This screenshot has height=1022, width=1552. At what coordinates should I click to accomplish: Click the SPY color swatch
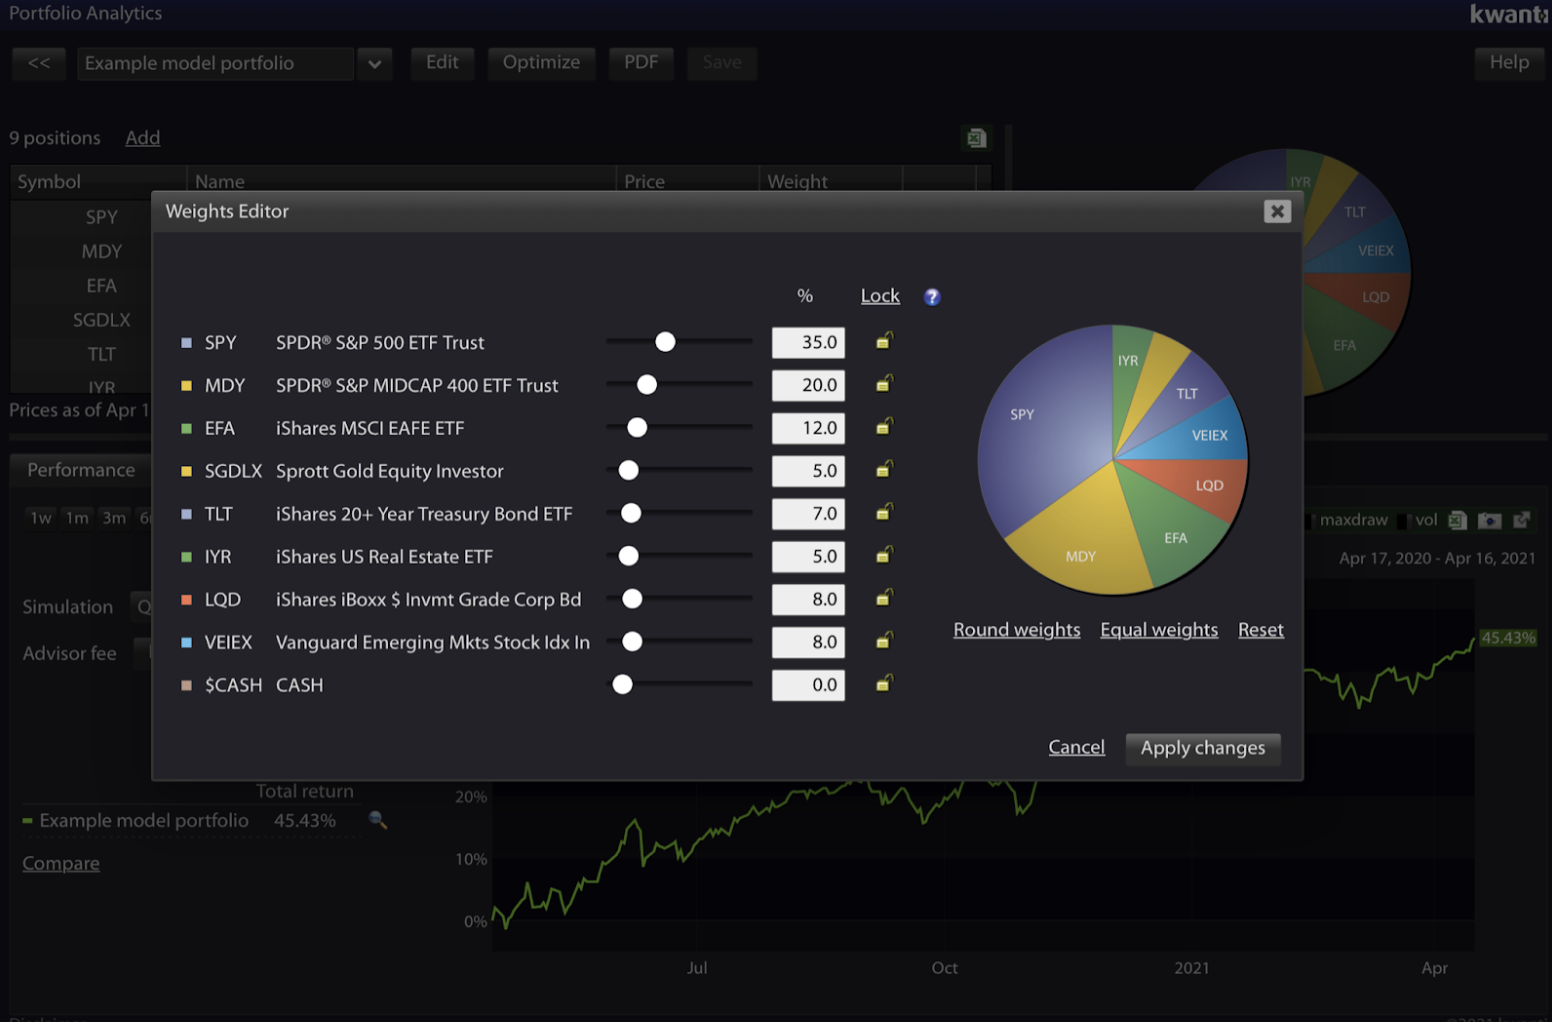186,342
